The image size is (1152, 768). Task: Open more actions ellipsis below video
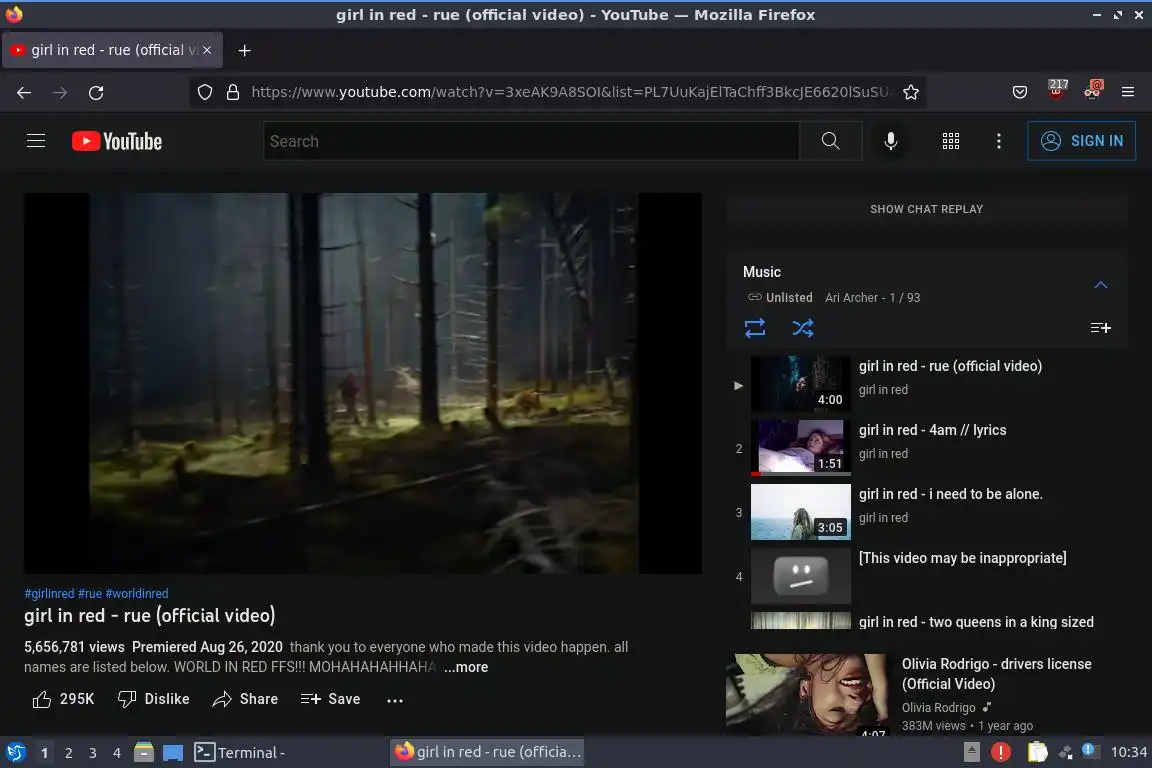395,700
